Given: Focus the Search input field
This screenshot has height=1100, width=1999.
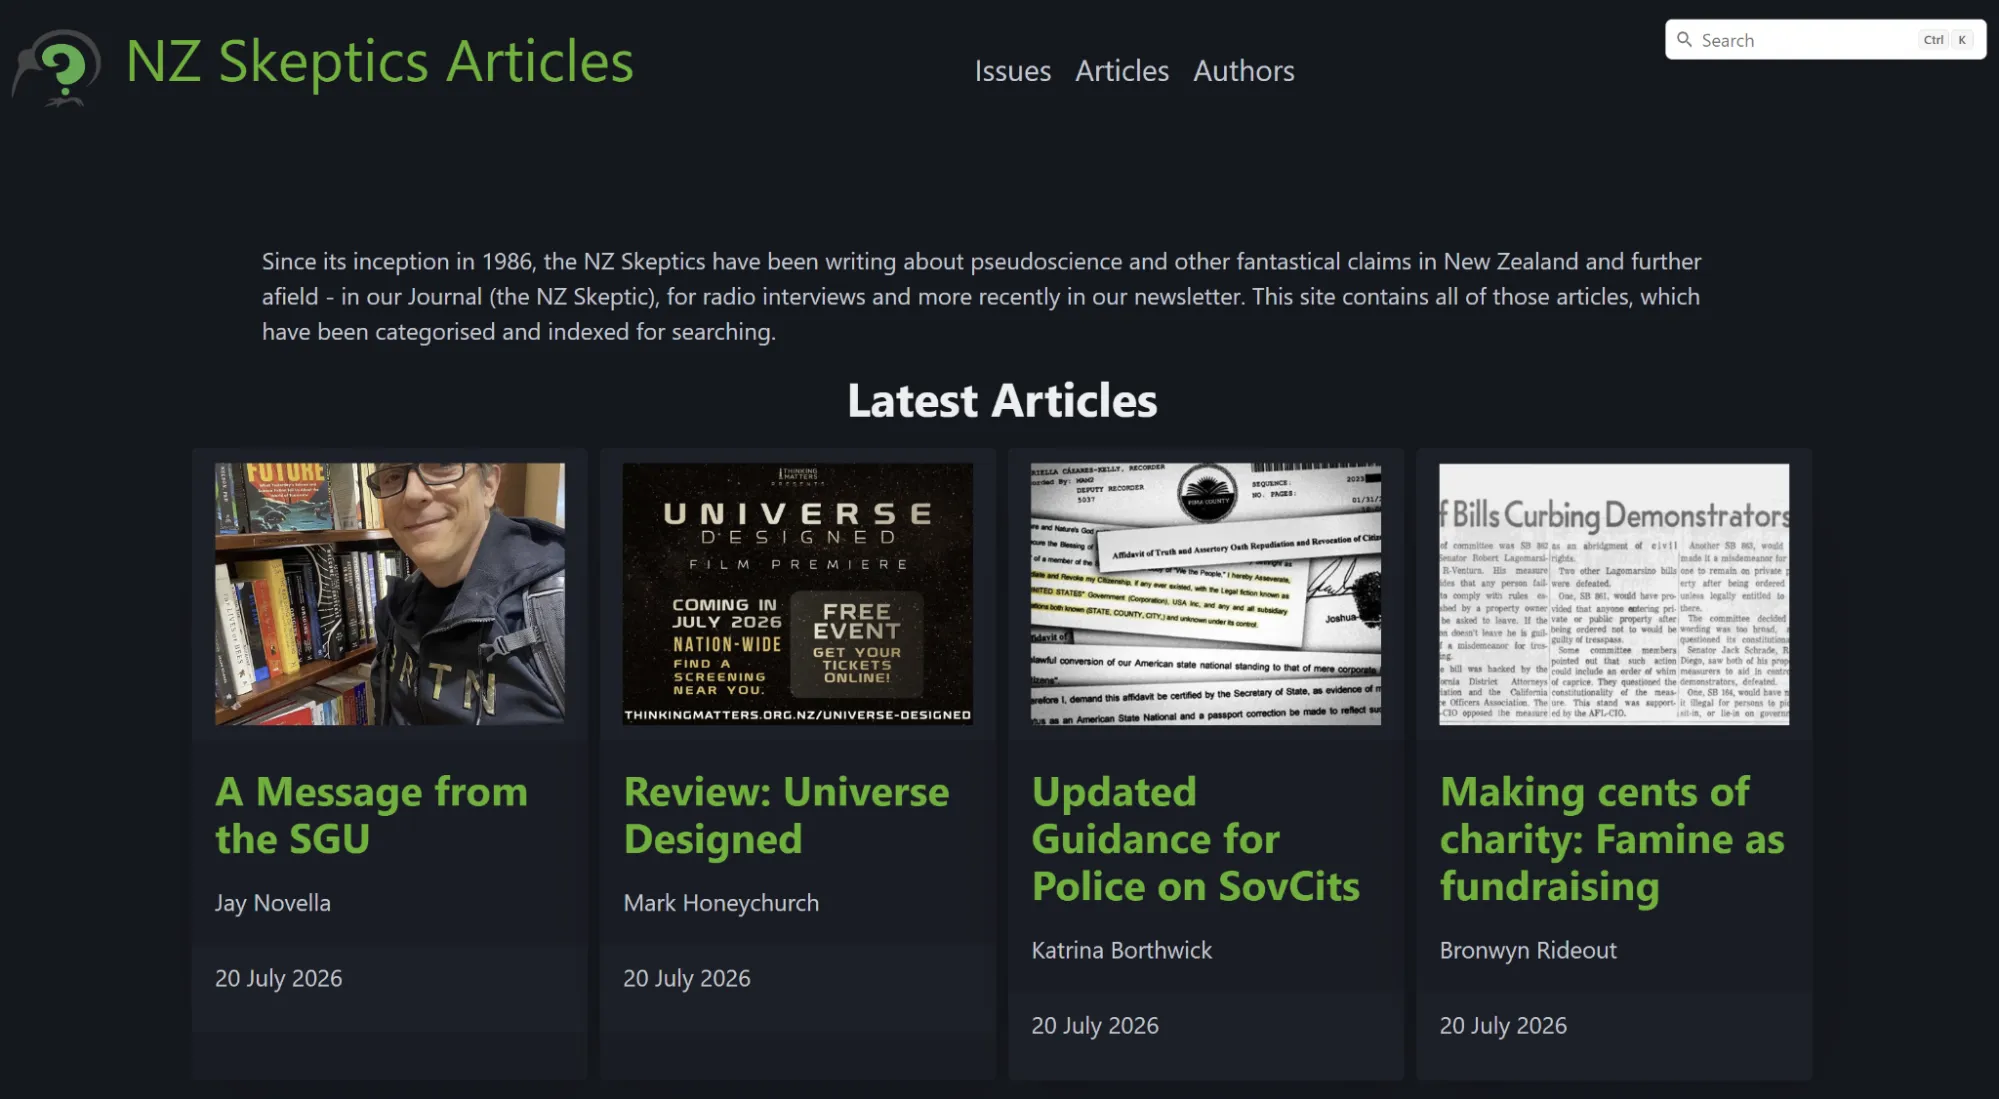Looking at the screenshot, I should click(1825, 40).
